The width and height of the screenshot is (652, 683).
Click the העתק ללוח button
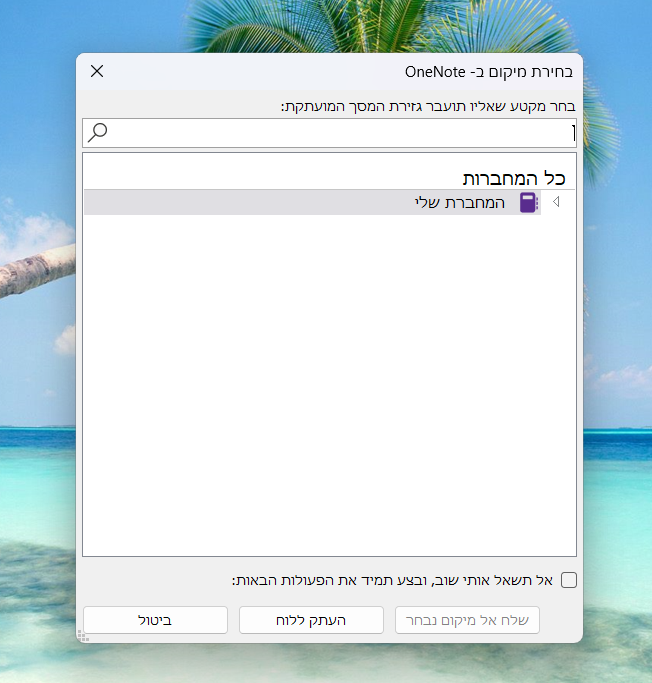(x=311, y=620)
